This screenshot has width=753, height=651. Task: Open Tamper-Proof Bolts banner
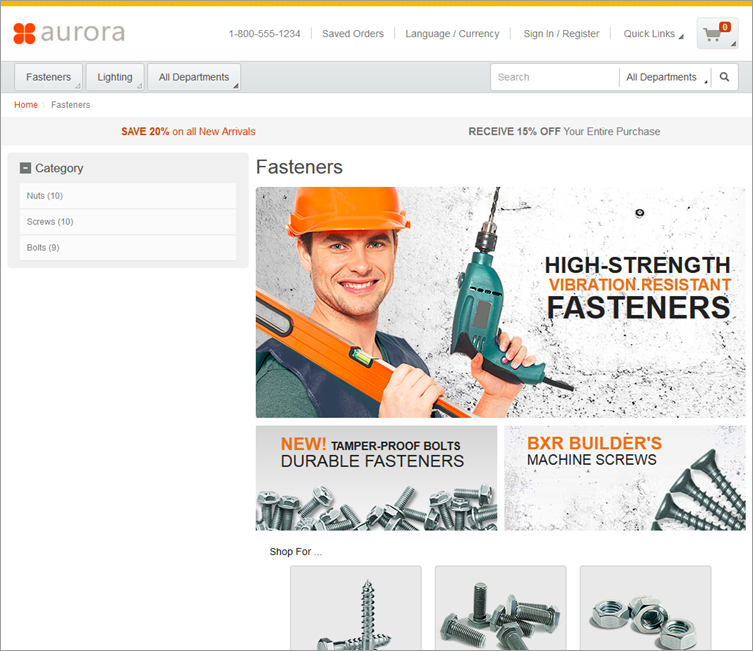[x=376, y=478]
